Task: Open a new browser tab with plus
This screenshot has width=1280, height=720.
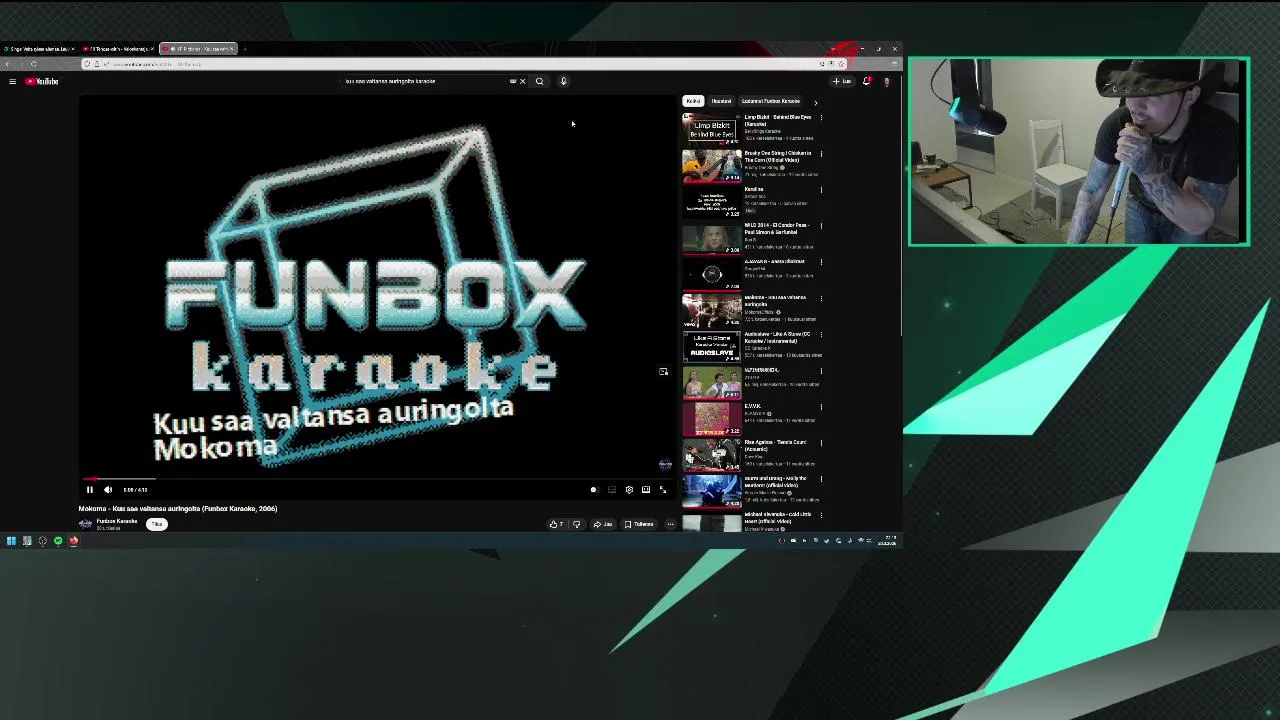Action: click(245, 49)
